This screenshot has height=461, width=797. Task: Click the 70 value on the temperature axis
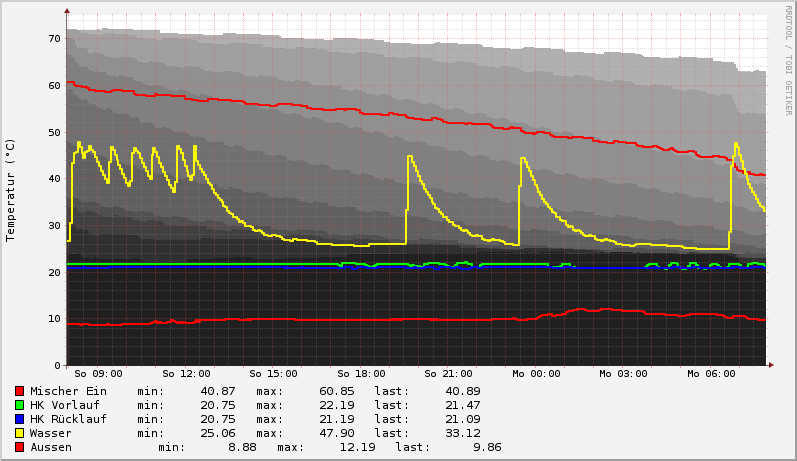click(55, 39)
